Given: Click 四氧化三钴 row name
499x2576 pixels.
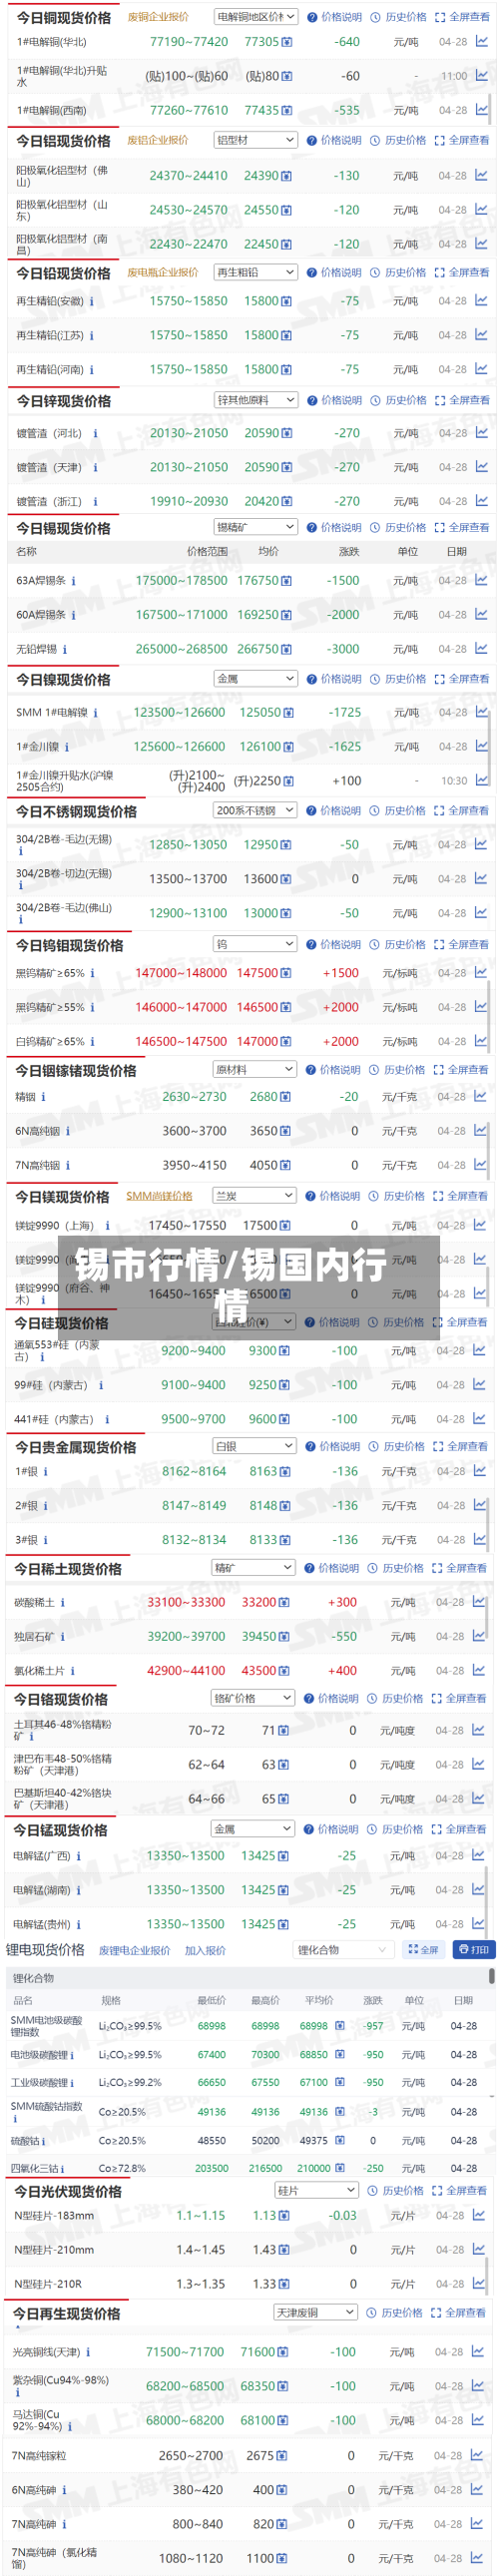Looking at the screenshot, I should coord(34,2168).
